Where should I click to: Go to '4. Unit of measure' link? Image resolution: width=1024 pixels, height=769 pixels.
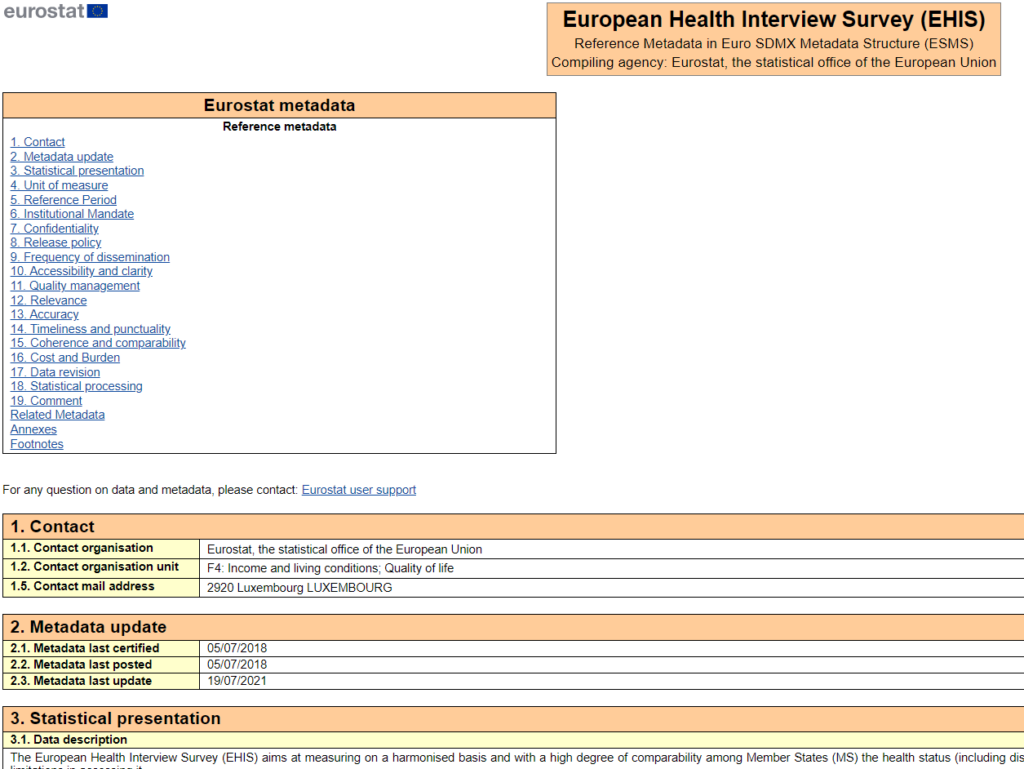(x=59, y=185)
